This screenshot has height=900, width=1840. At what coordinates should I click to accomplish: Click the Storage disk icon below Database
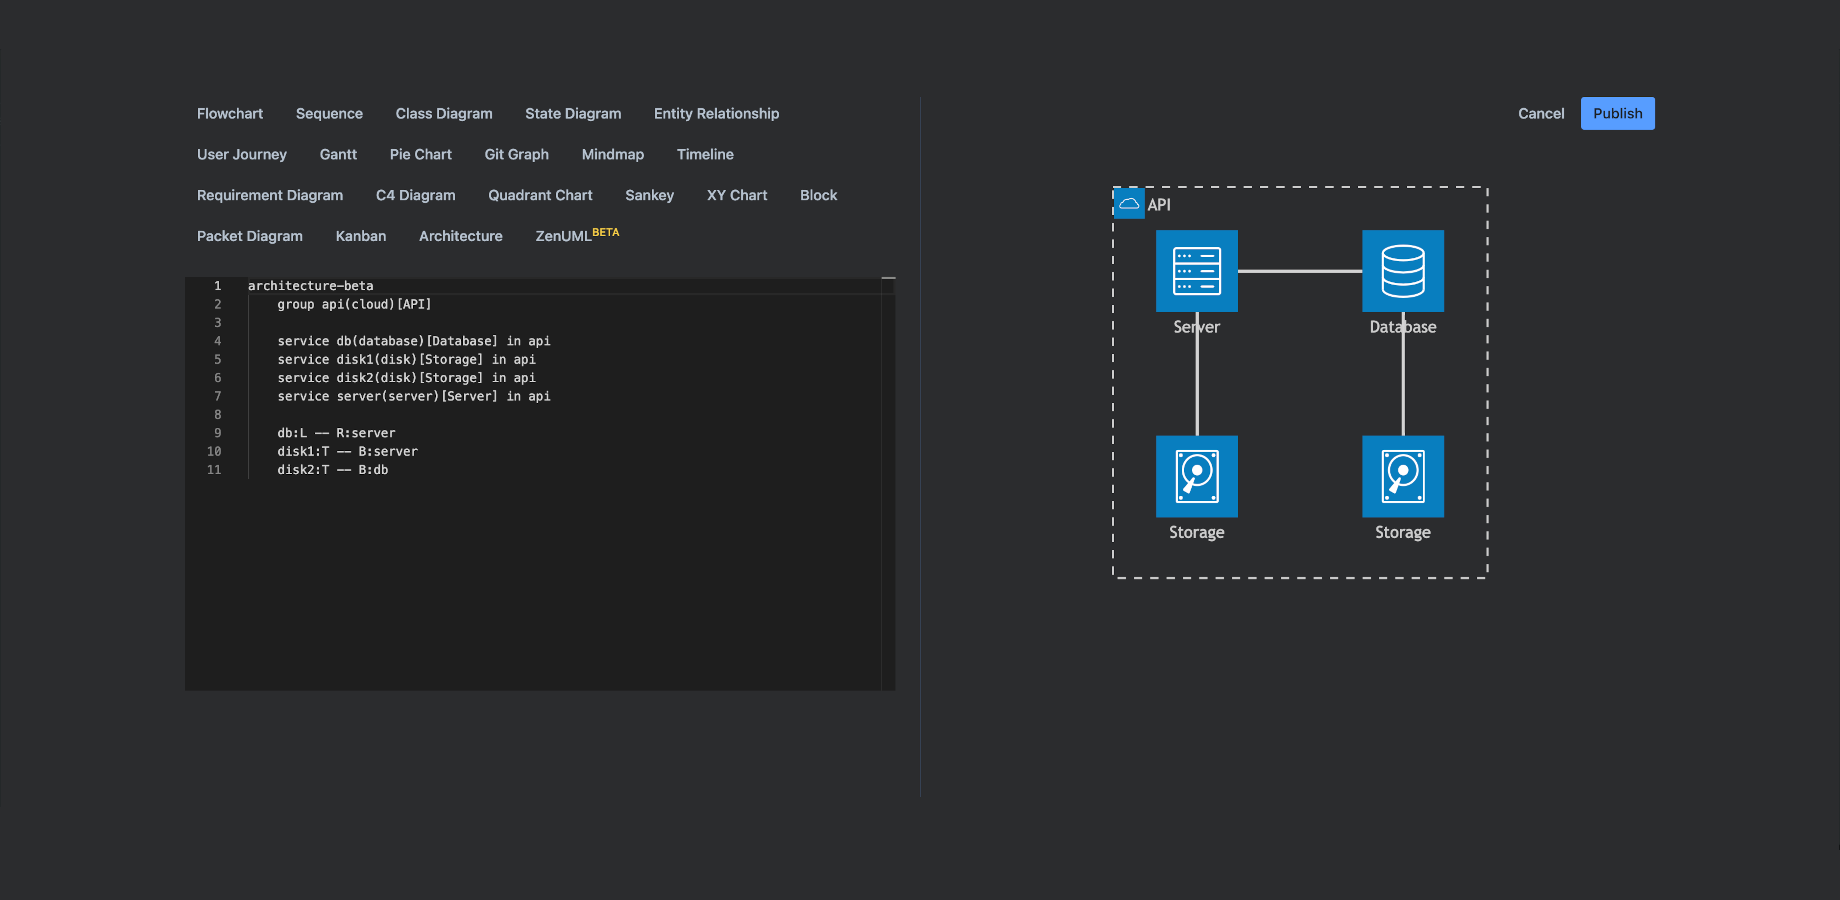click(1403, 476)
